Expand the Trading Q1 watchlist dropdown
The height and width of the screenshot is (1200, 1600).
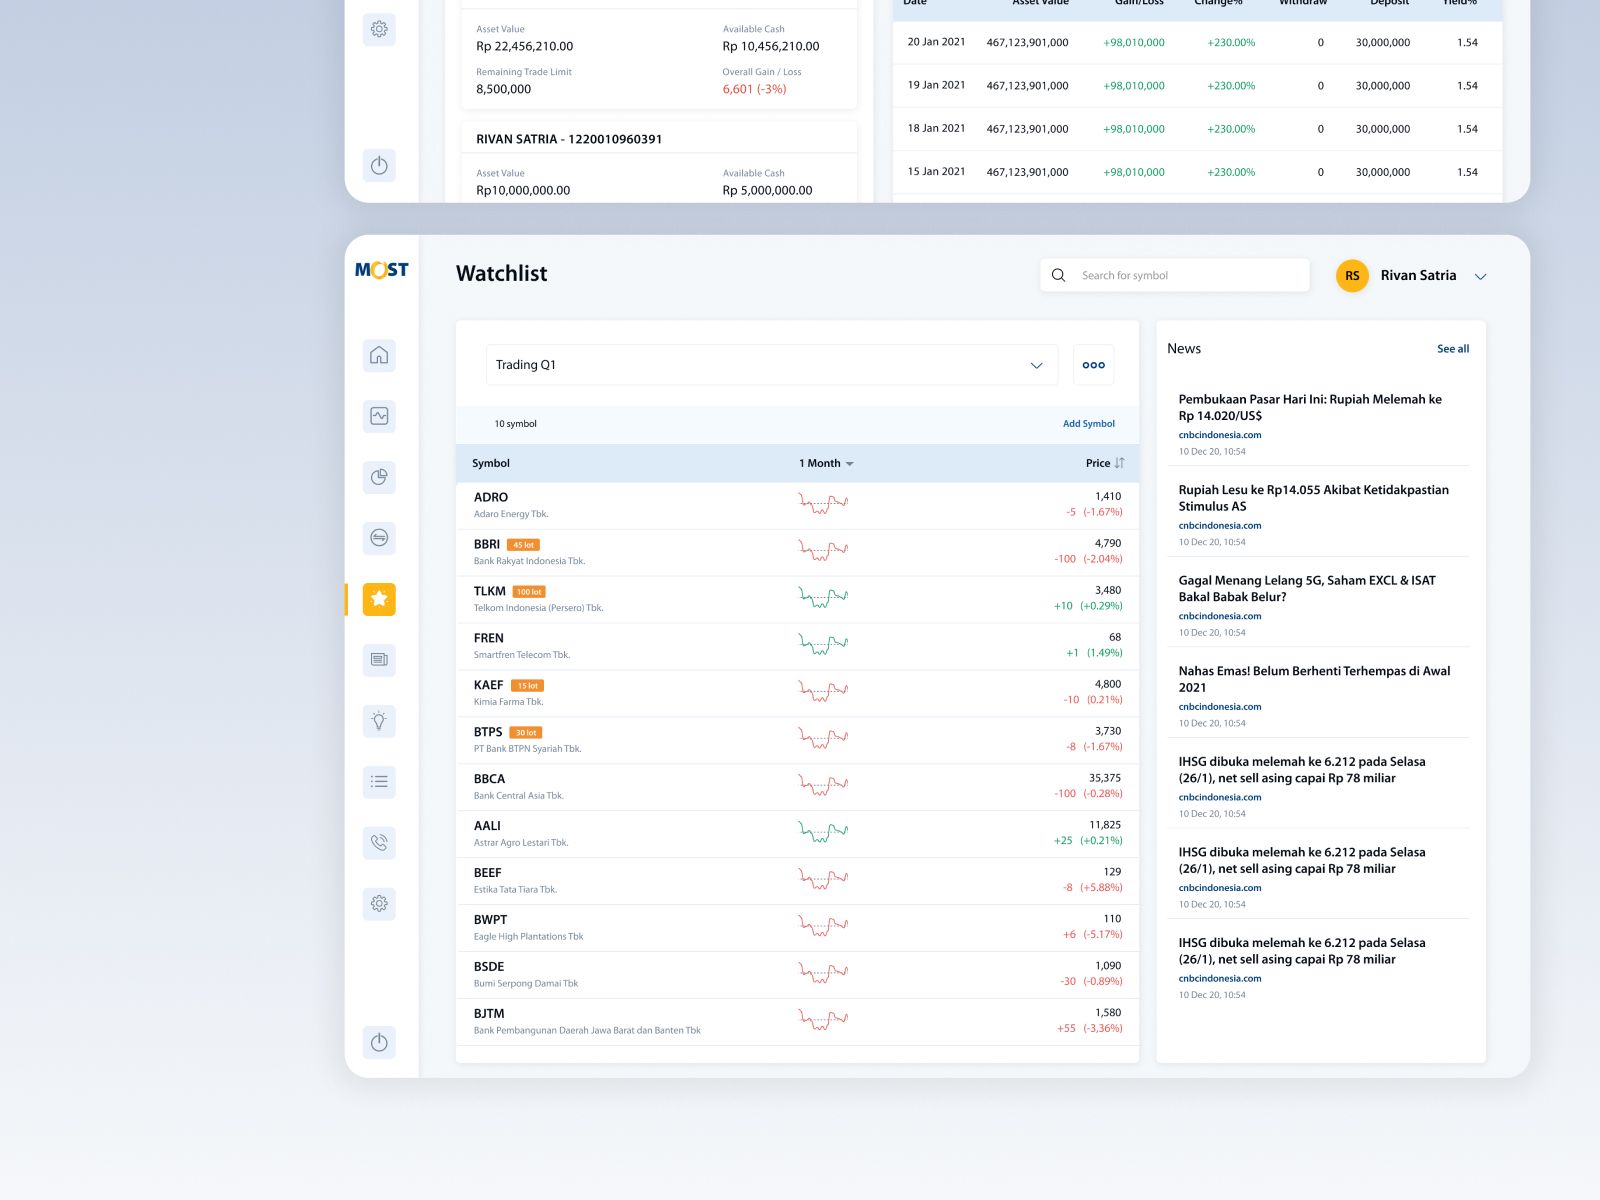pos(771,365)
